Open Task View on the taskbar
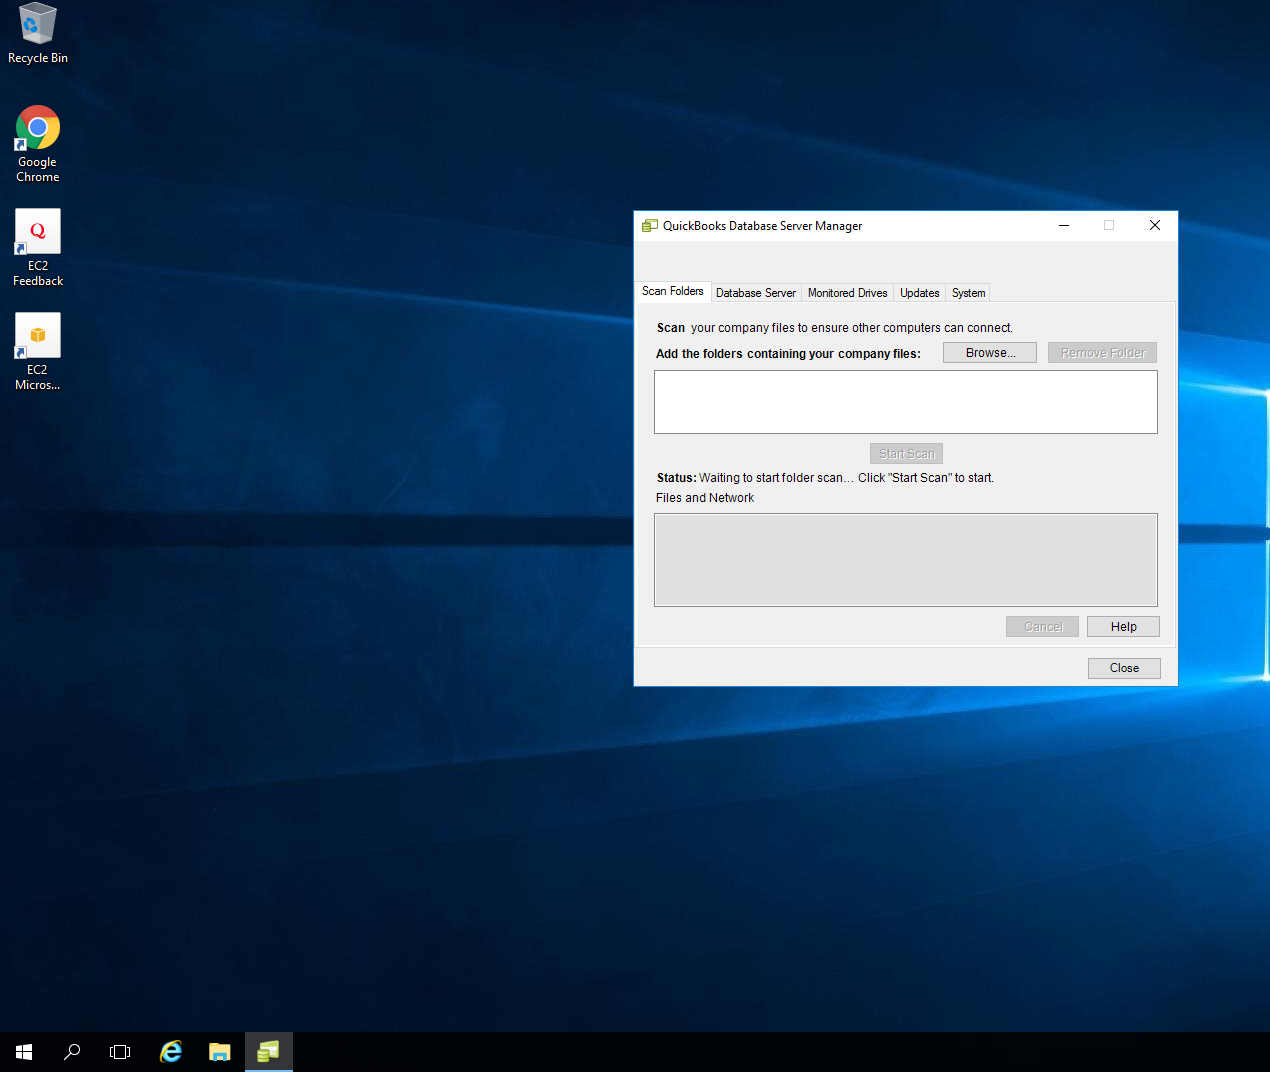Viewport: 1270px width, 1072px height. (x=120, y=1052)
